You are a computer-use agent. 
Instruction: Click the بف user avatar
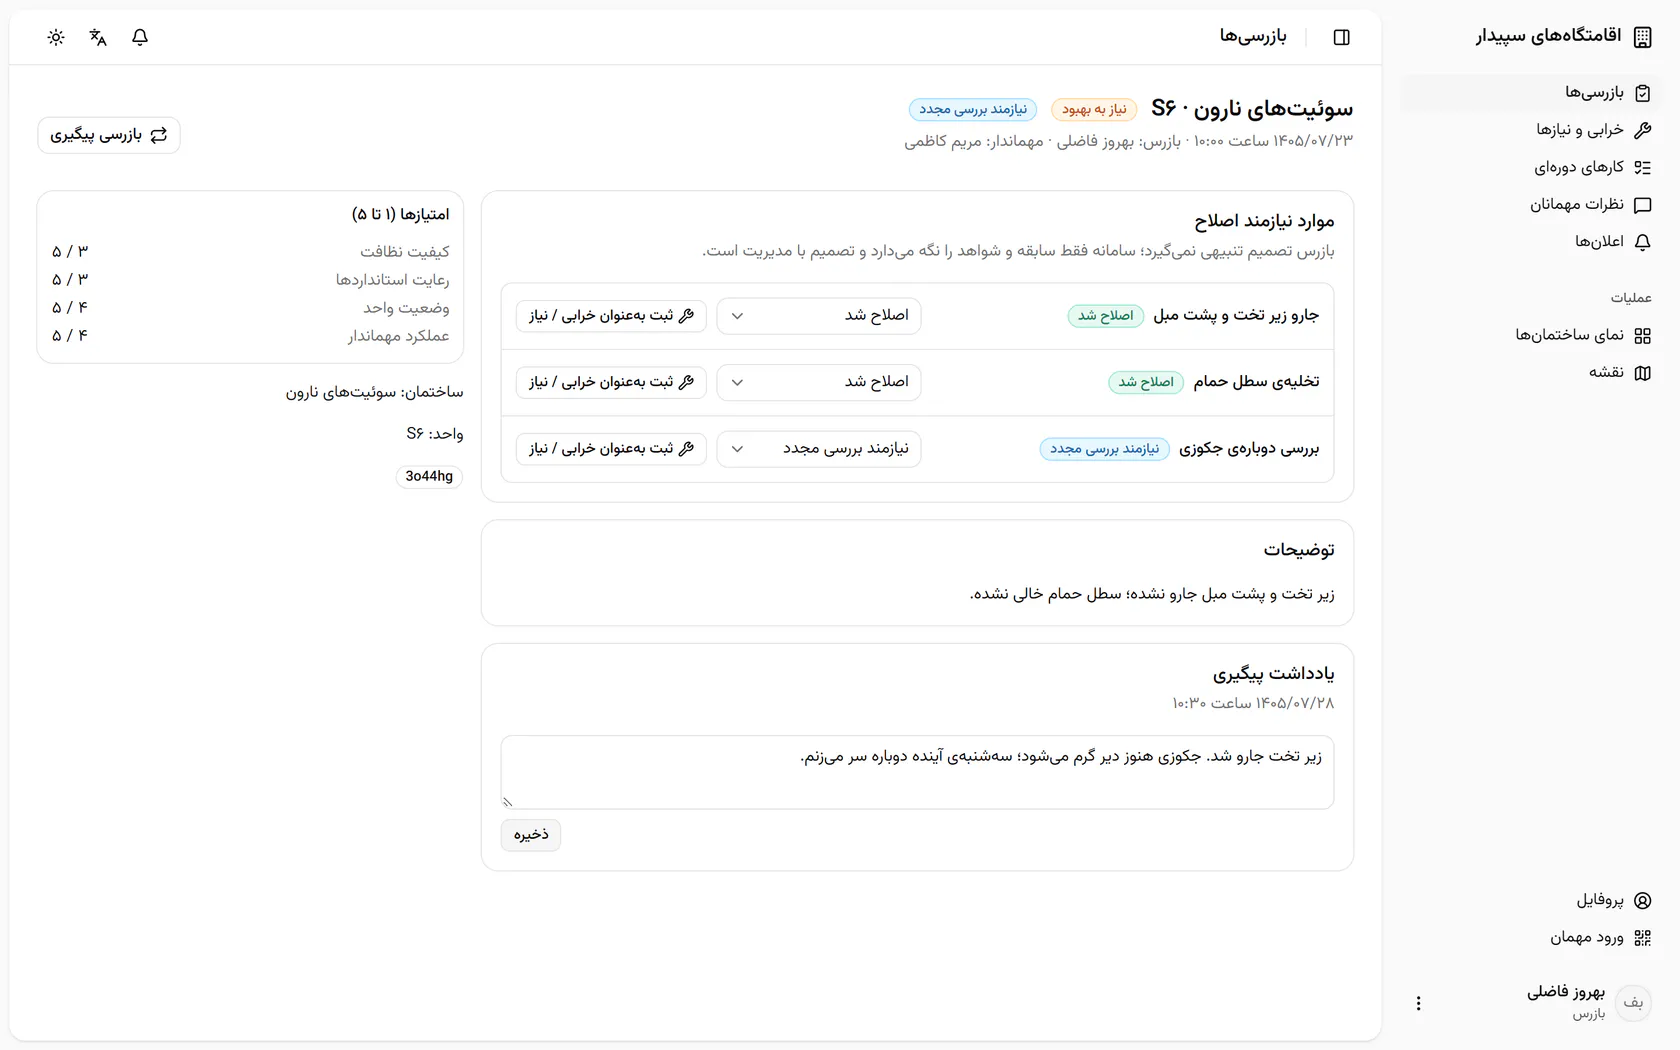(1634, 1002)
